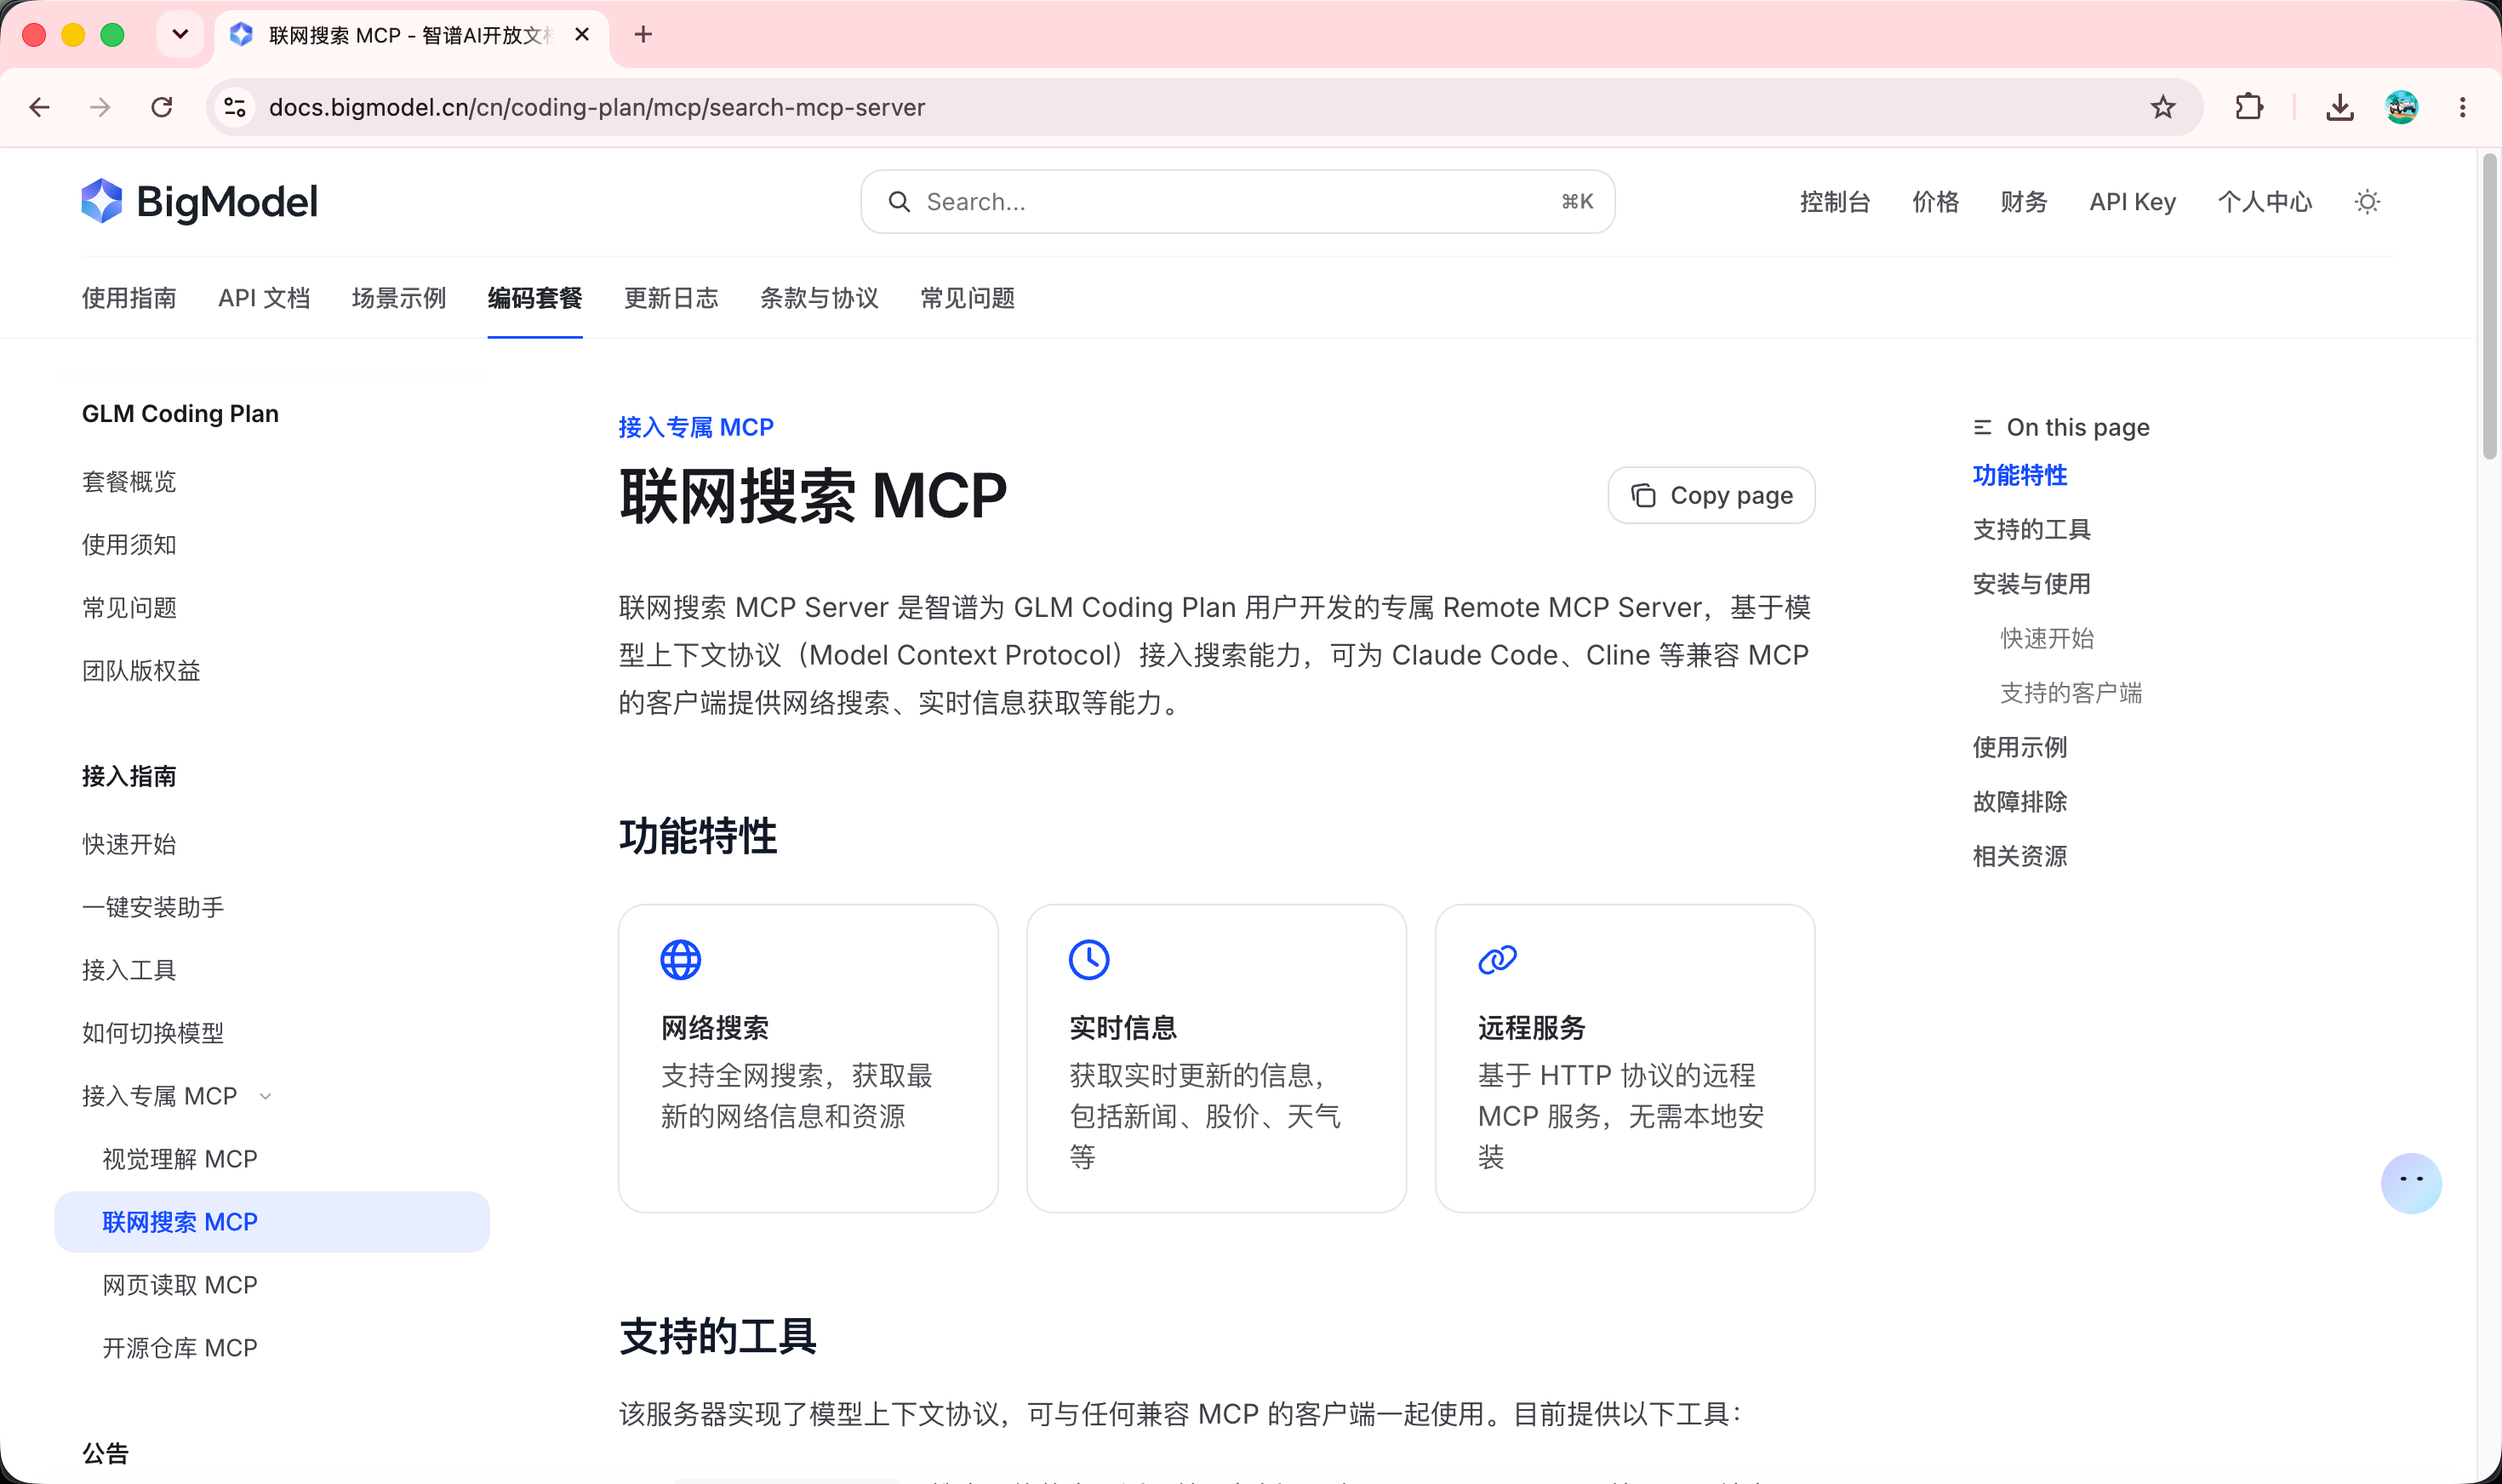Screen dimensions: 2502x1484
Task: Select the 编码套餐 tab
Action: click(x=535, y=298)
